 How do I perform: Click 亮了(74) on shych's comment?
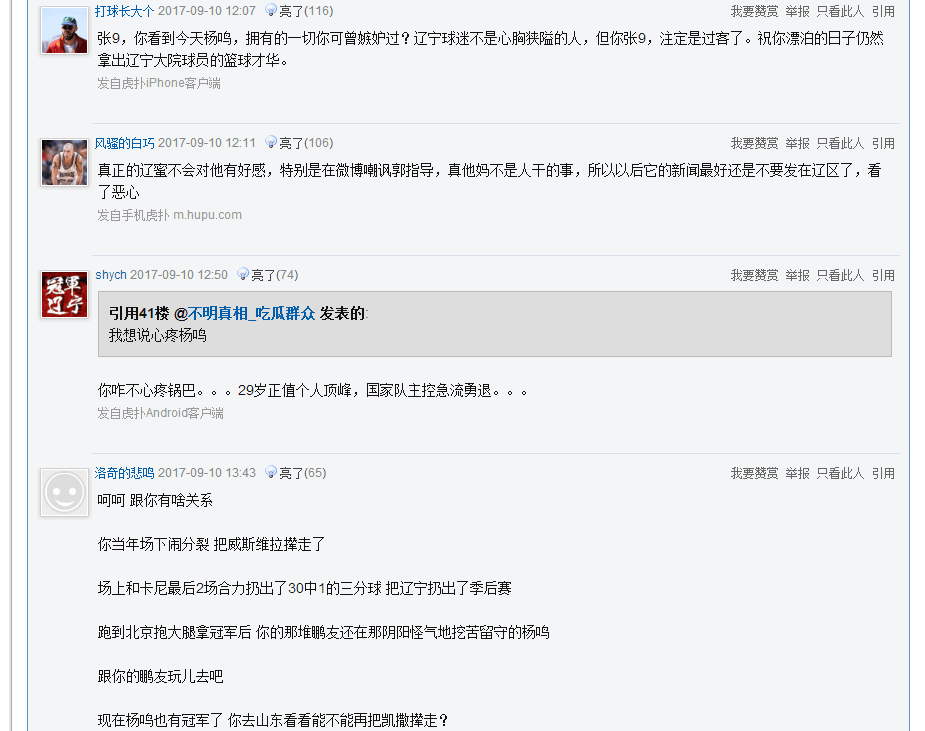tap(275, 275)
